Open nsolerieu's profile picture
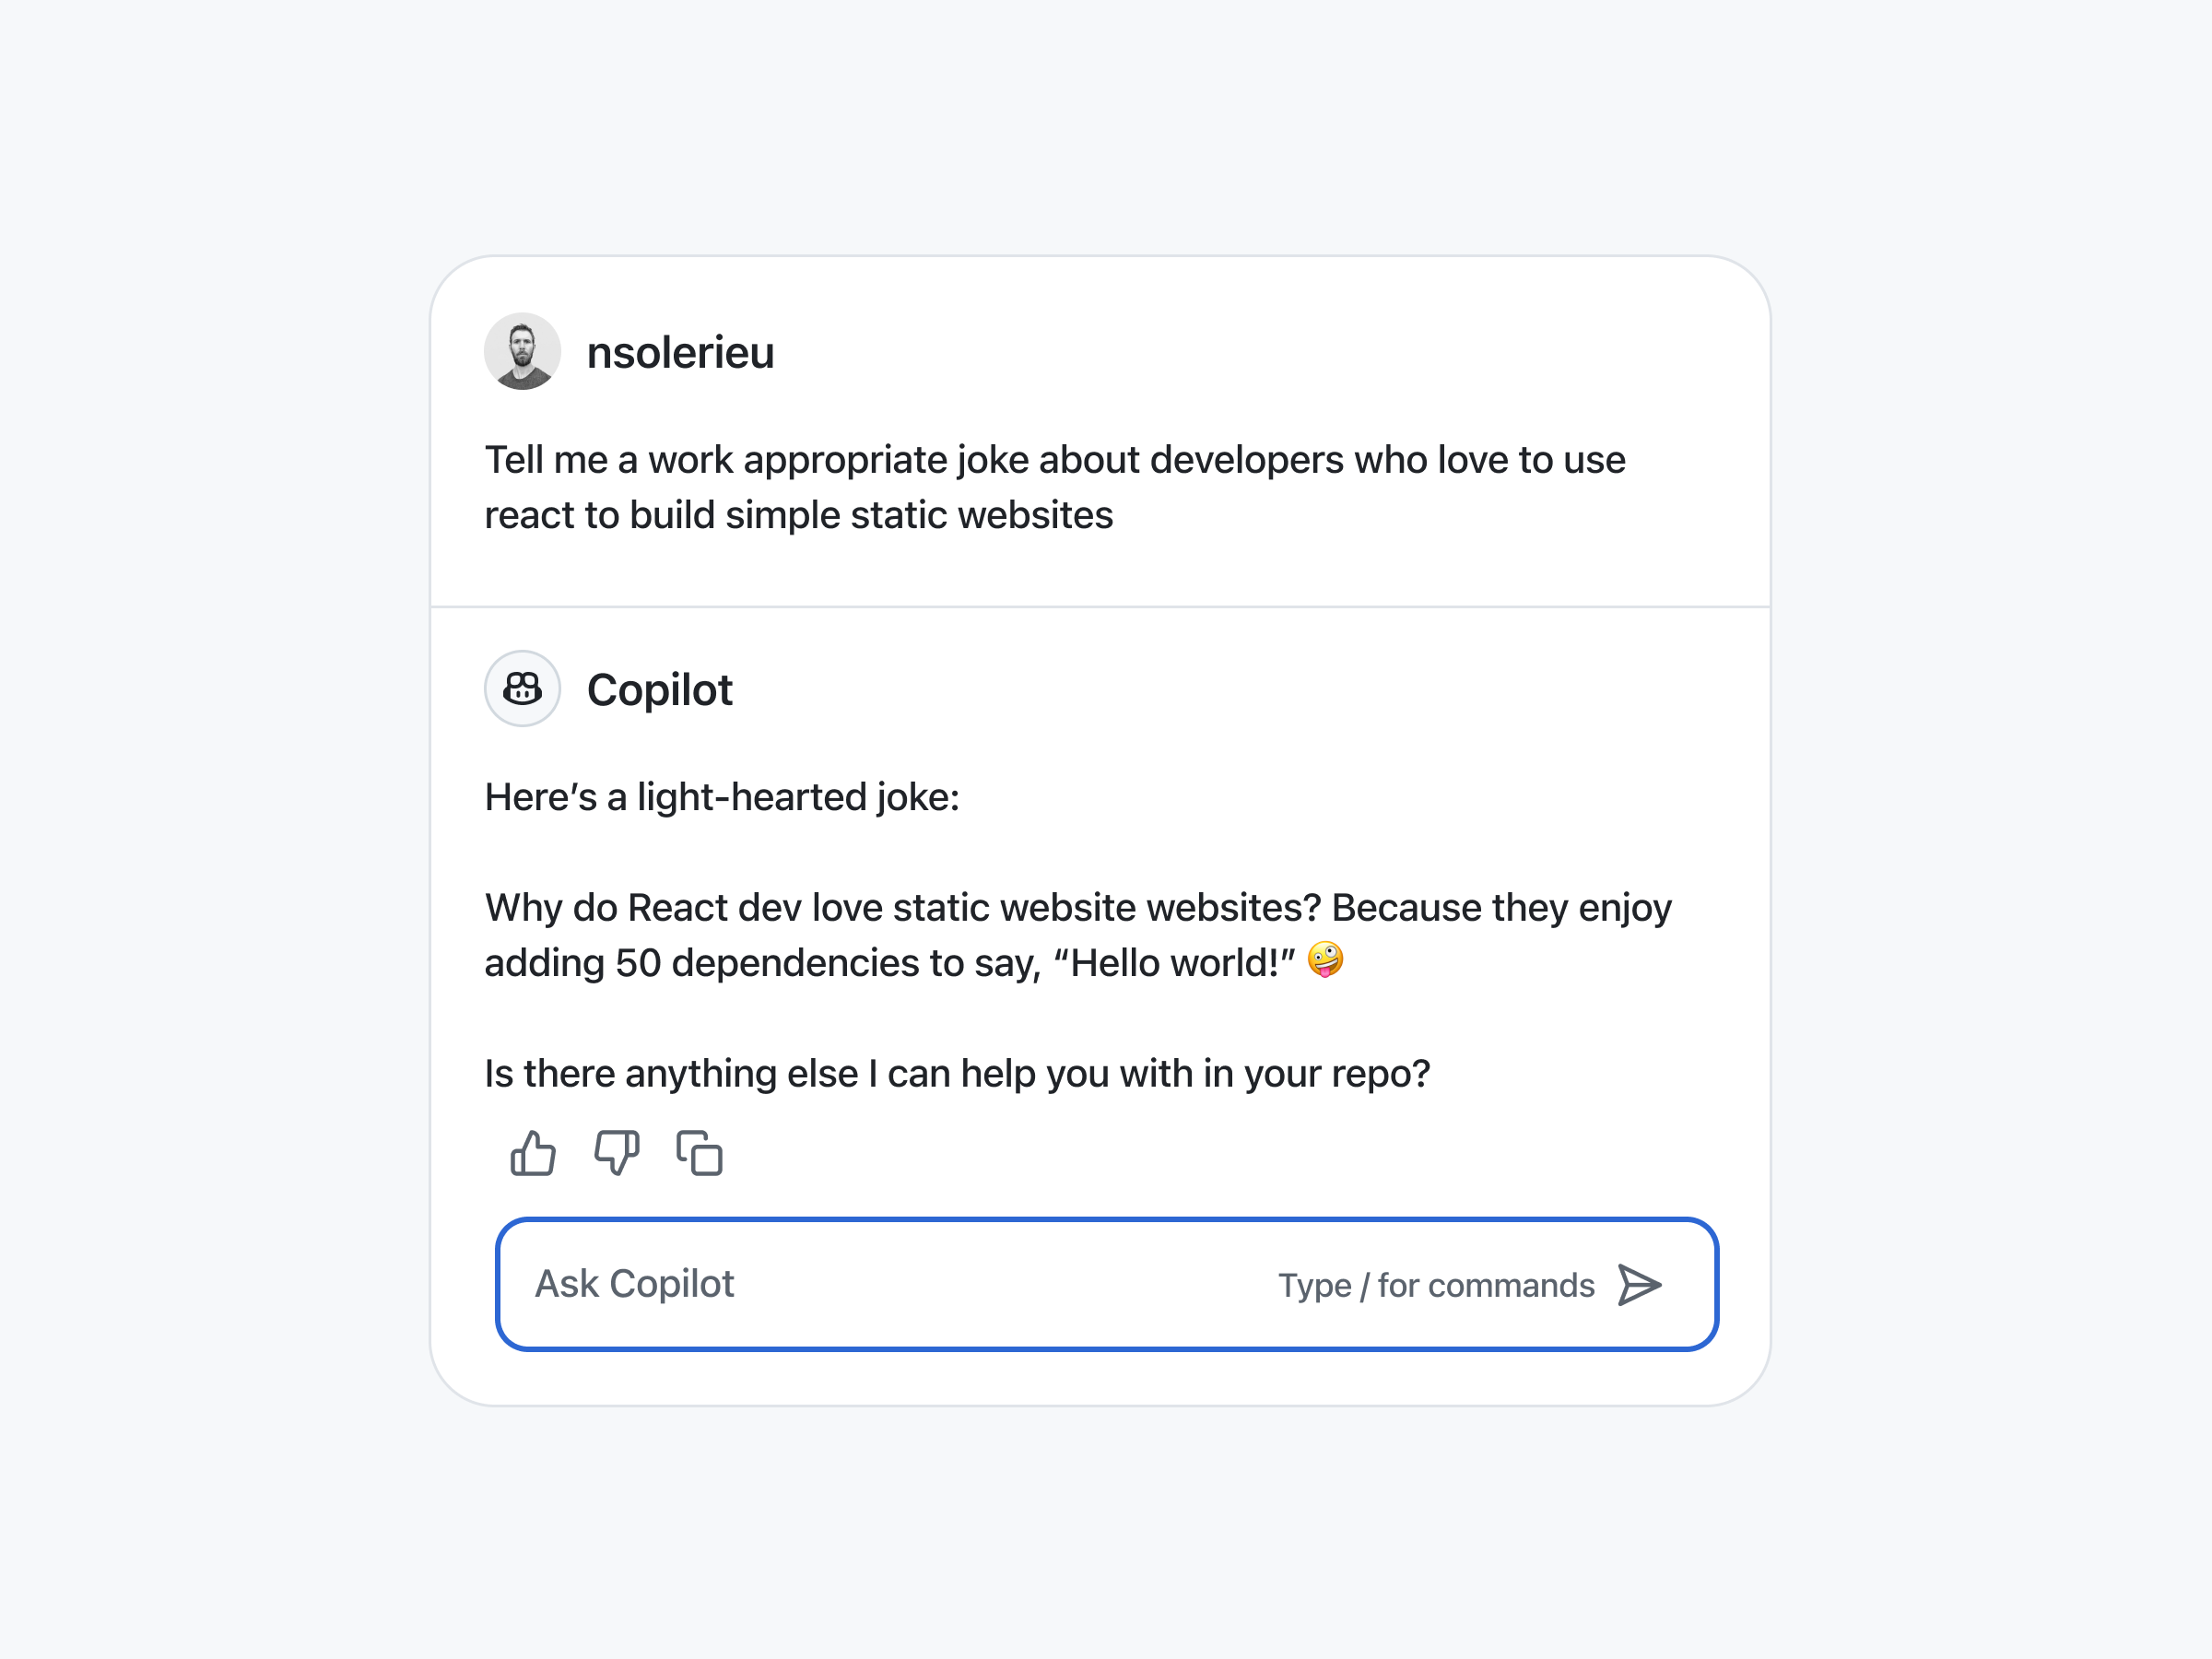2212x1659 pixels. 522,352
